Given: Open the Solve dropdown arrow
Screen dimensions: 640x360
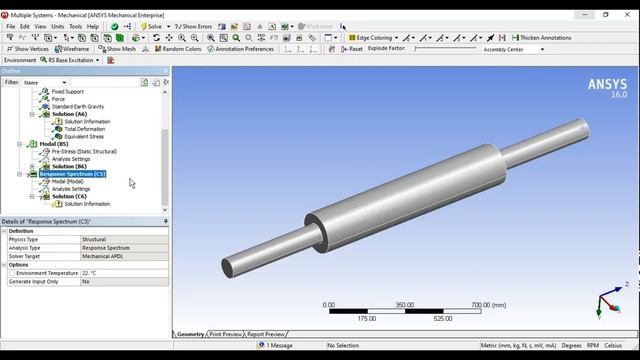Looking at the screenshot, I should coord(168,27).
